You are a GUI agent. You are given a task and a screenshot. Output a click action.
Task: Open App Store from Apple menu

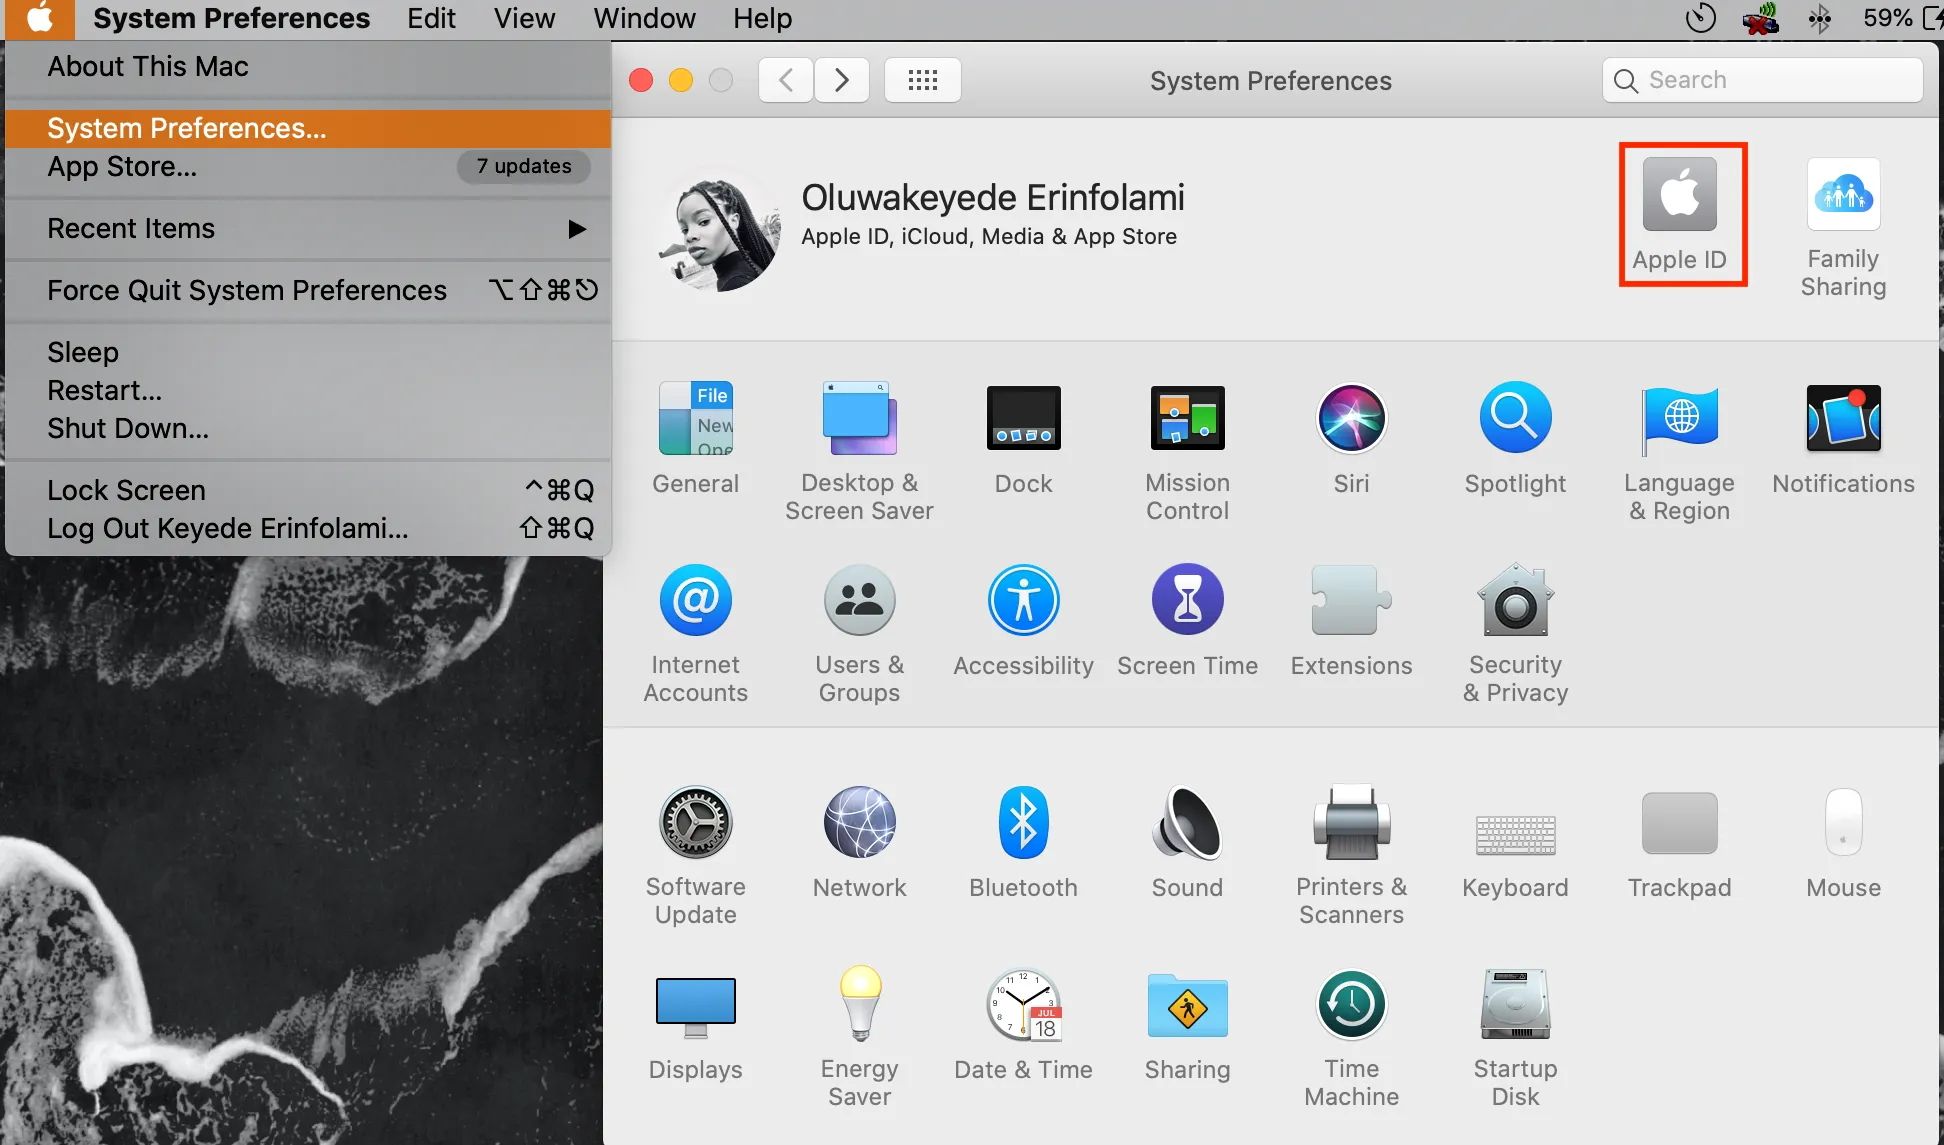pos(121,166)
